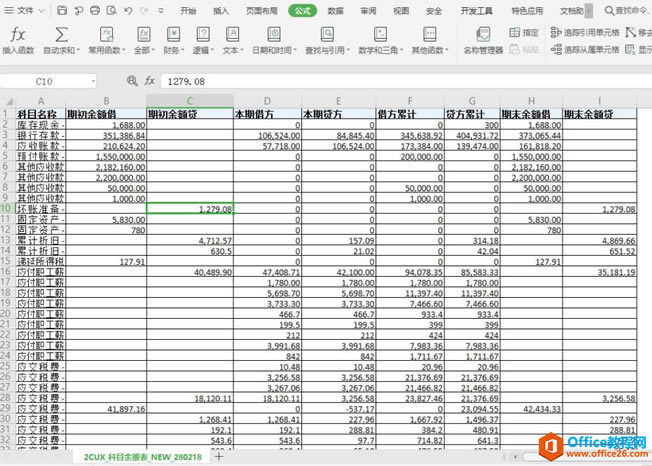
Task: Switch to the 插入 Insert tab
Action: coord(221,11)
